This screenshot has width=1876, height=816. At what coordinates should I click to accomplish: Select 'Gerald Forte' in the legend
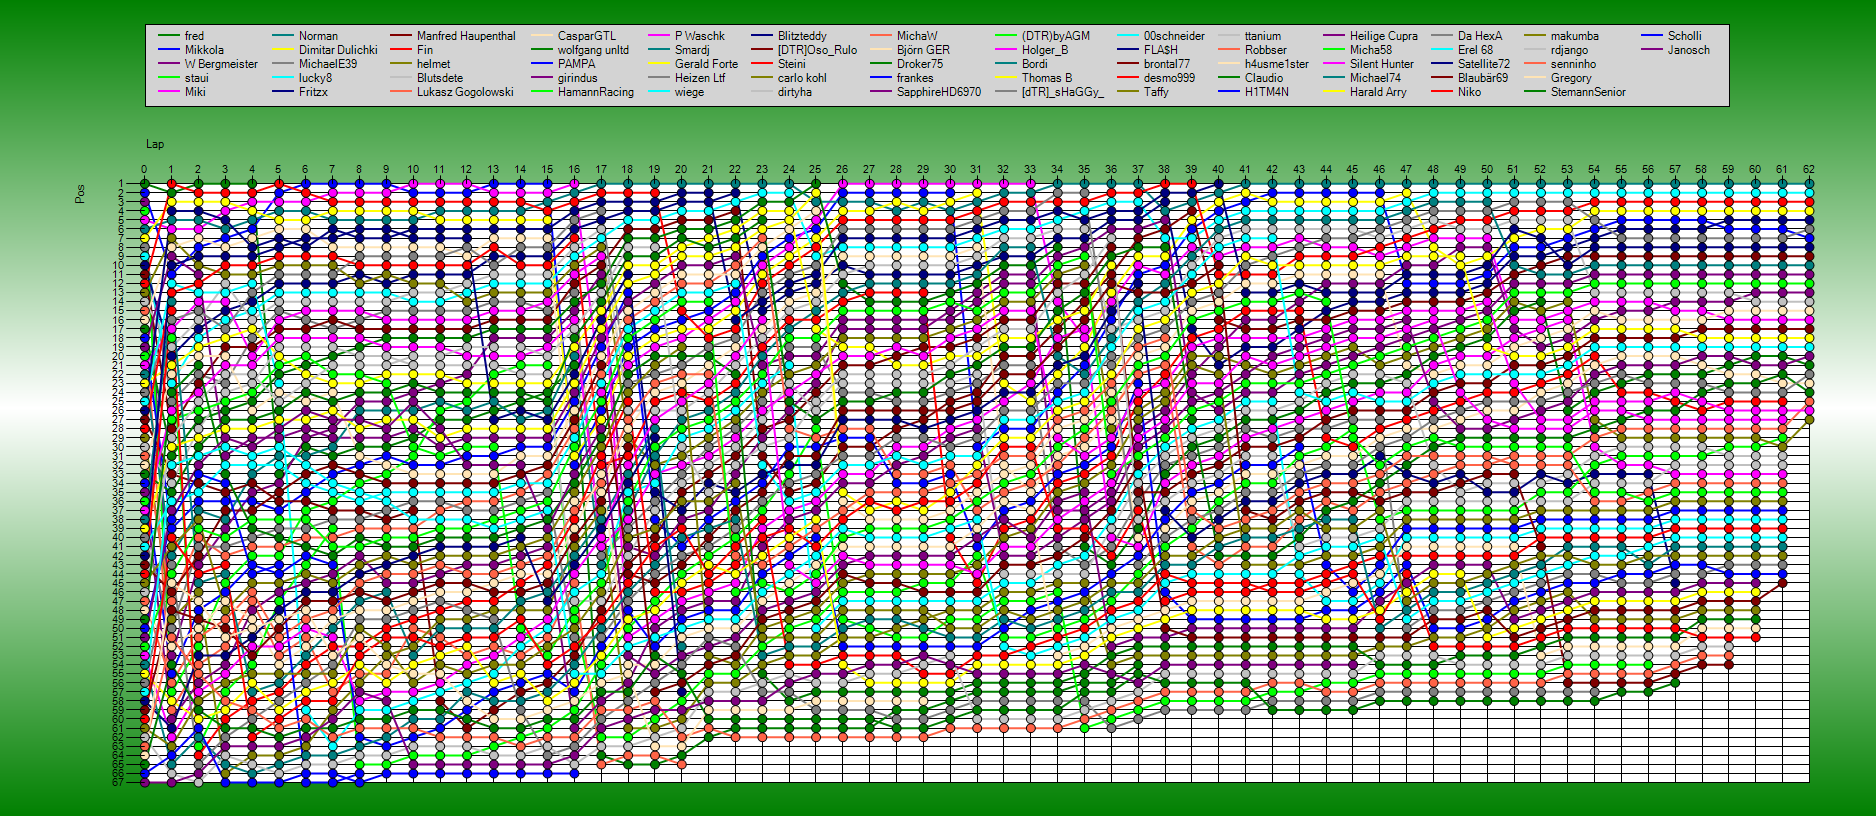pos(706,64)
